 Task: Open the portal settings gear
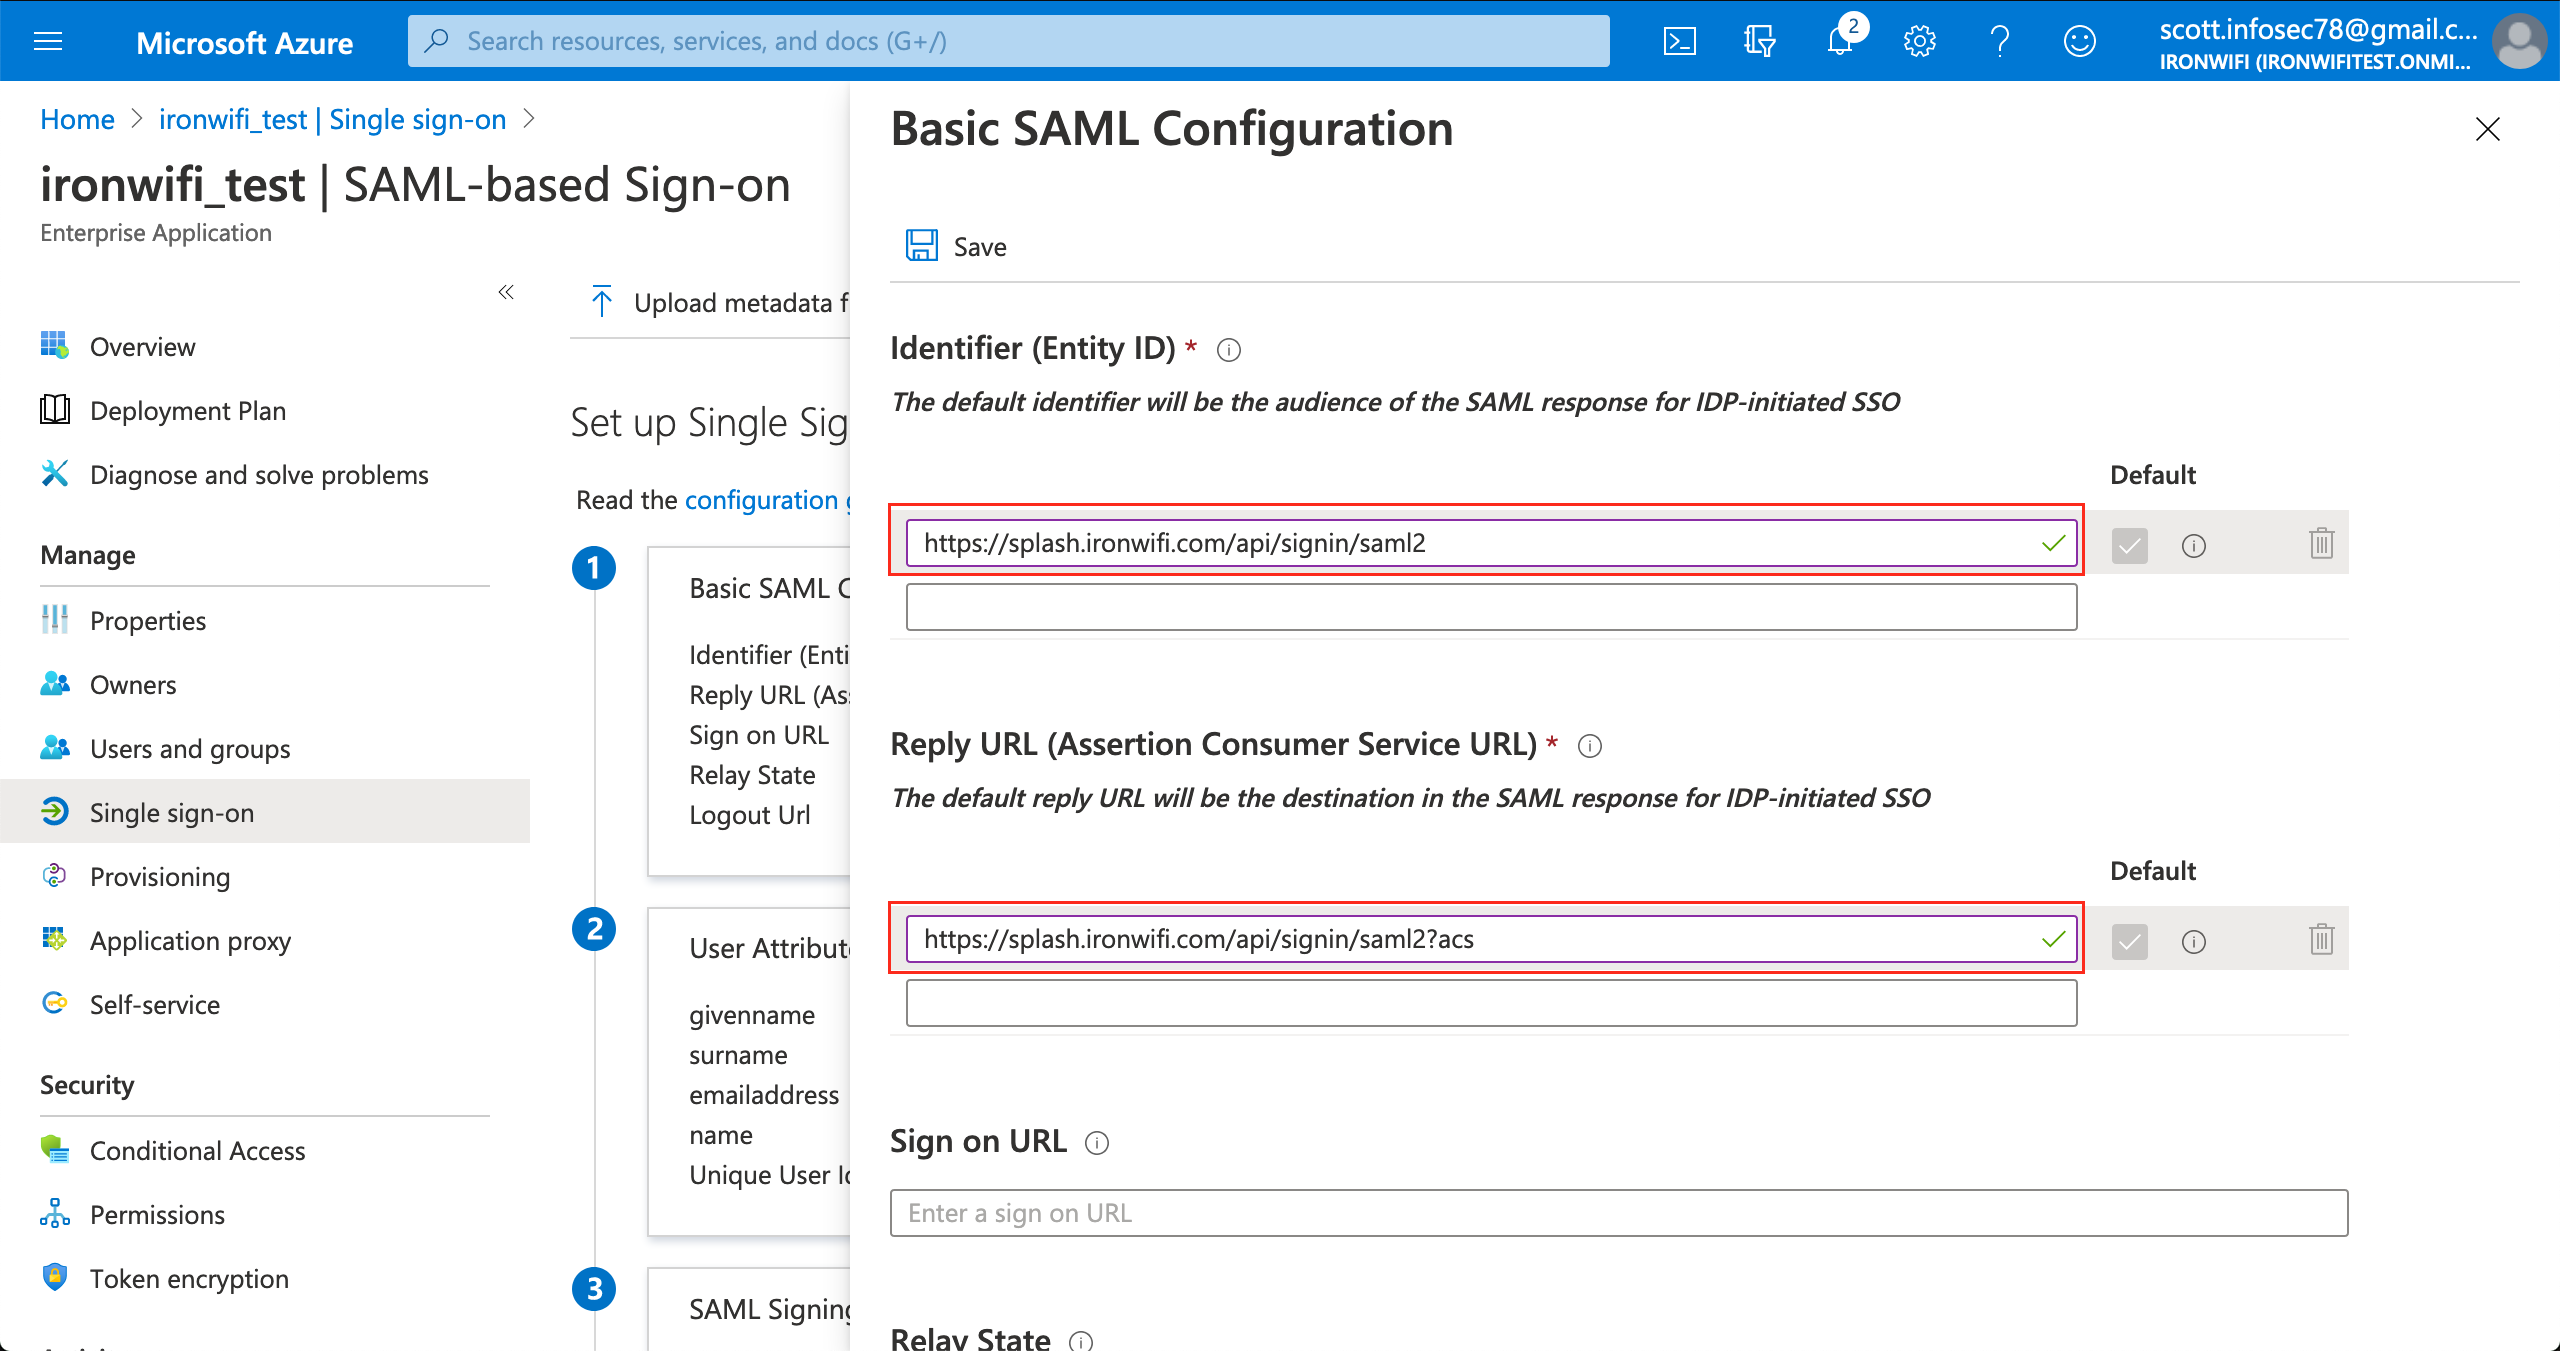[1919, 41]
